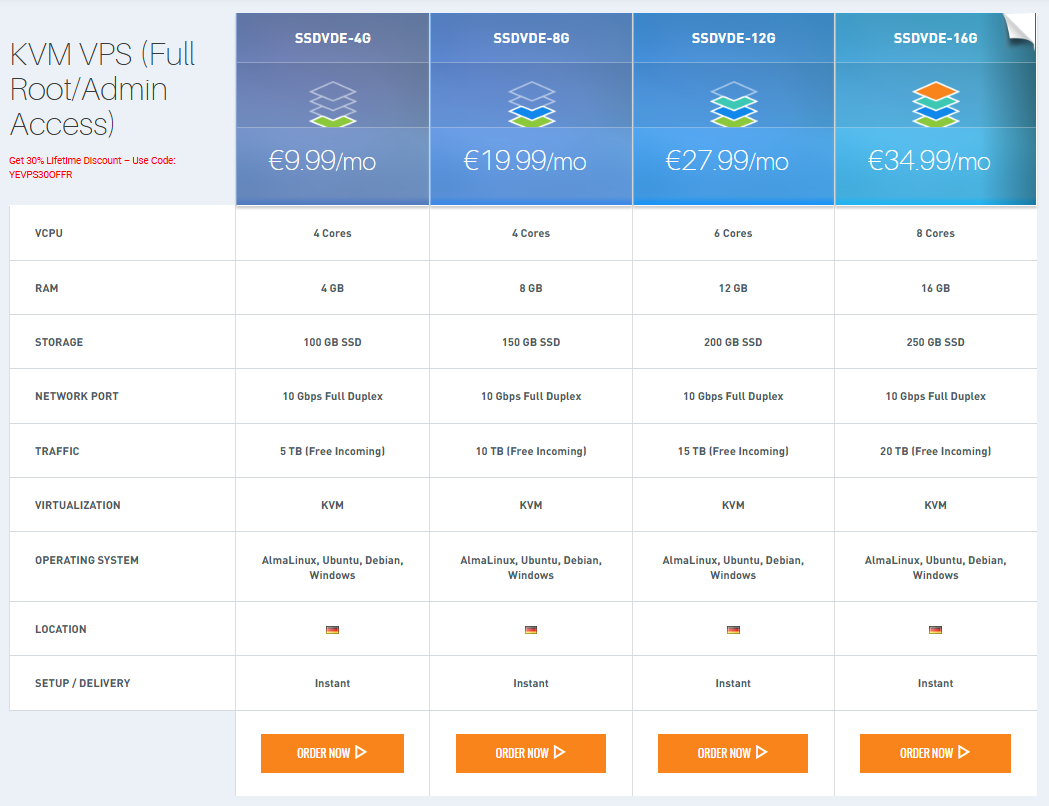
Task: Click the SSDVDE-12G layered stack icon
Action: [x=733, y=105]
